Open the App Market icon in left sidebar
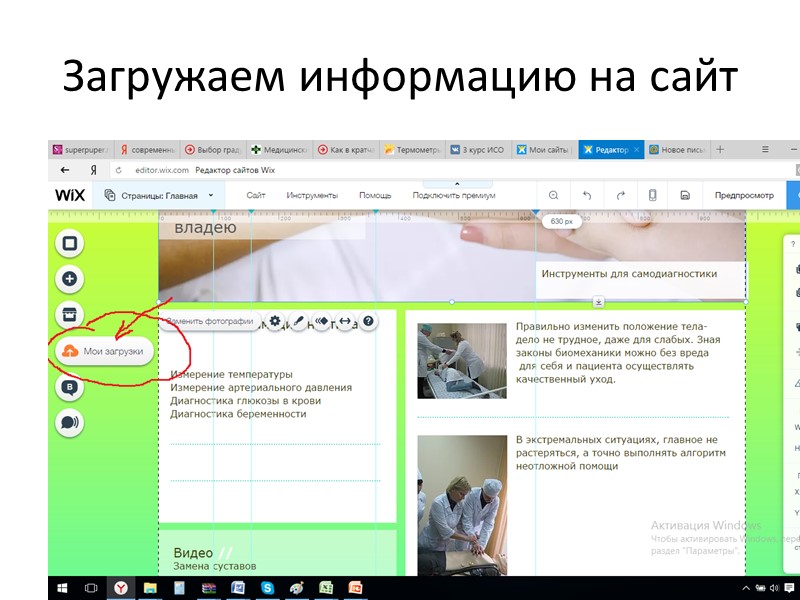The width and height of the screenshot is (800, 600). pyautogui.click(x=69, y=314)
